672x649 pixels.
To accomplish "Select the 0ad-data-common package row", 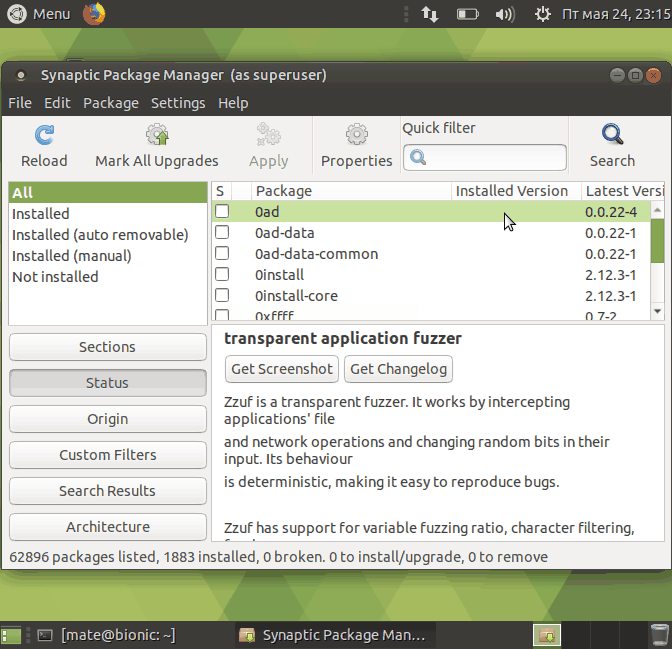I will click(x=431, y=254).
